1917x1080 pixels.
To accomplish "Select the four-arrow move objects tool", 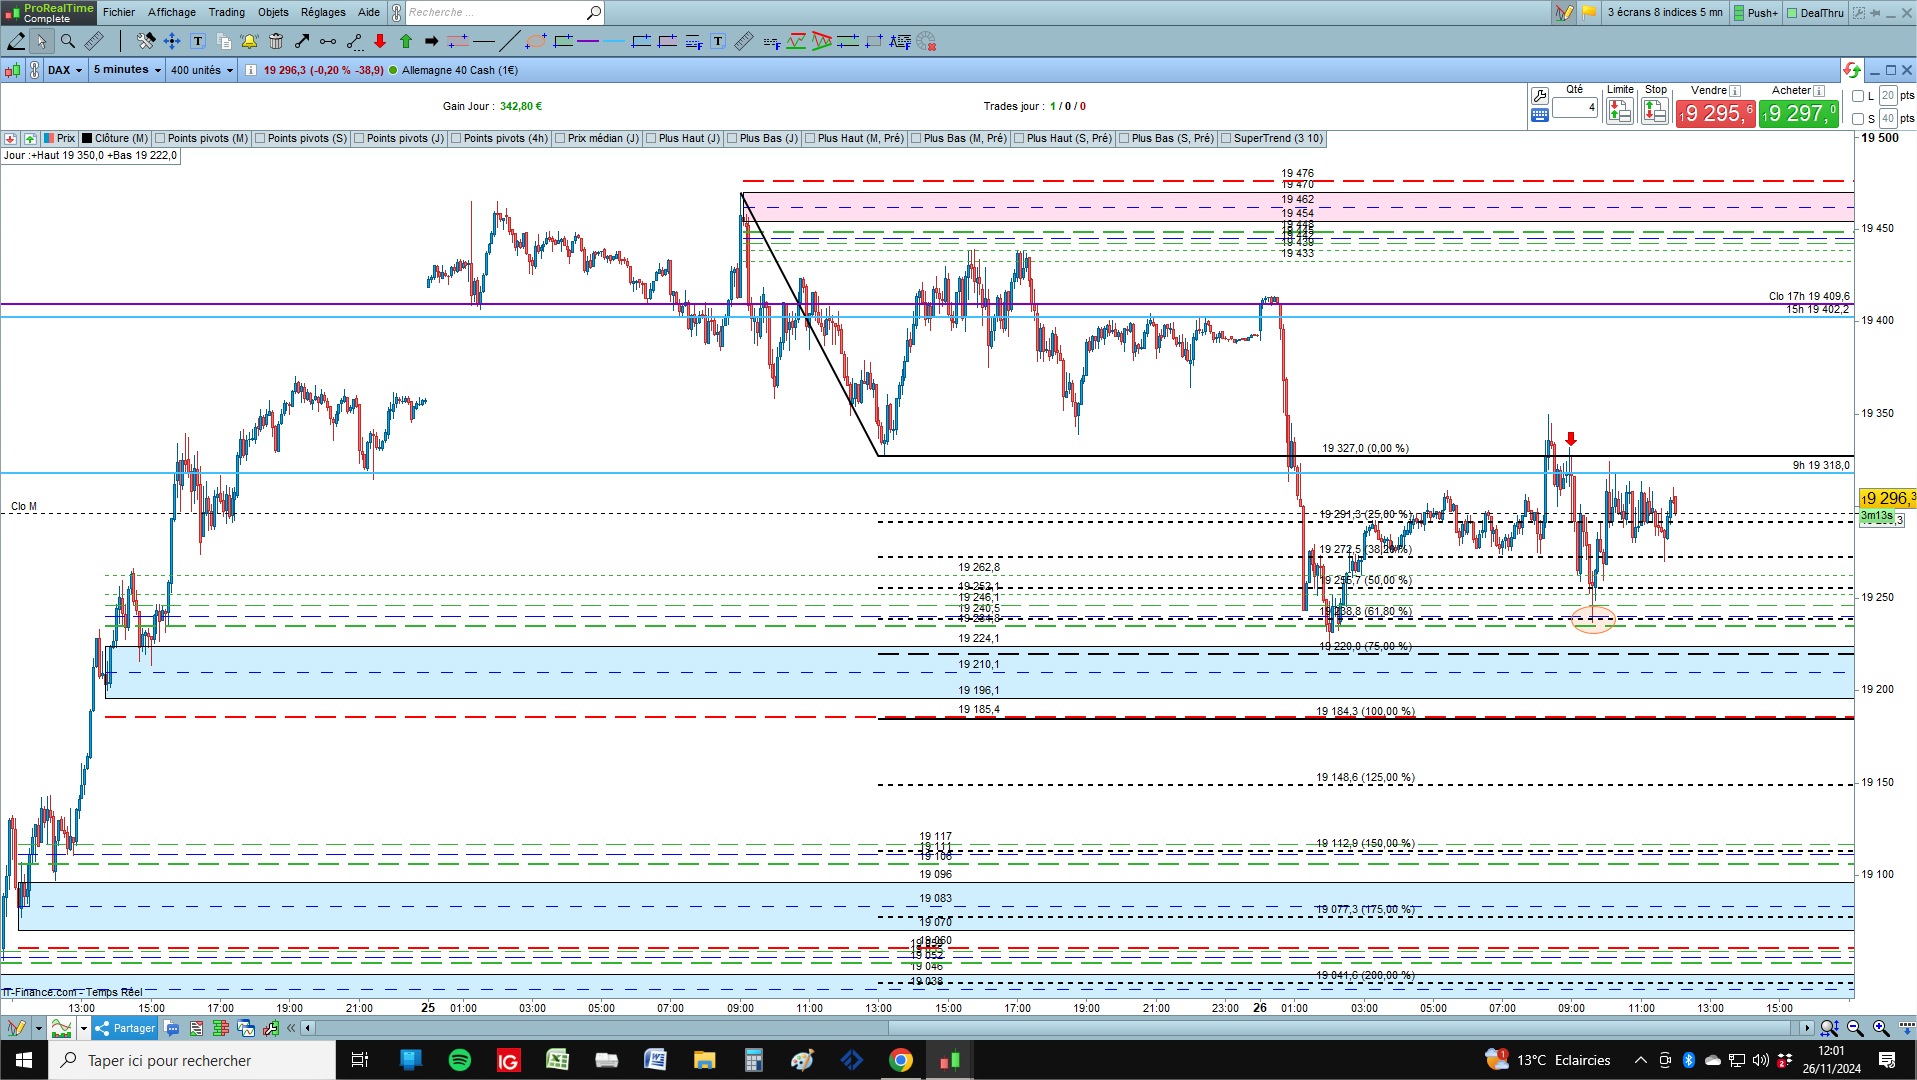I will 172,41.
